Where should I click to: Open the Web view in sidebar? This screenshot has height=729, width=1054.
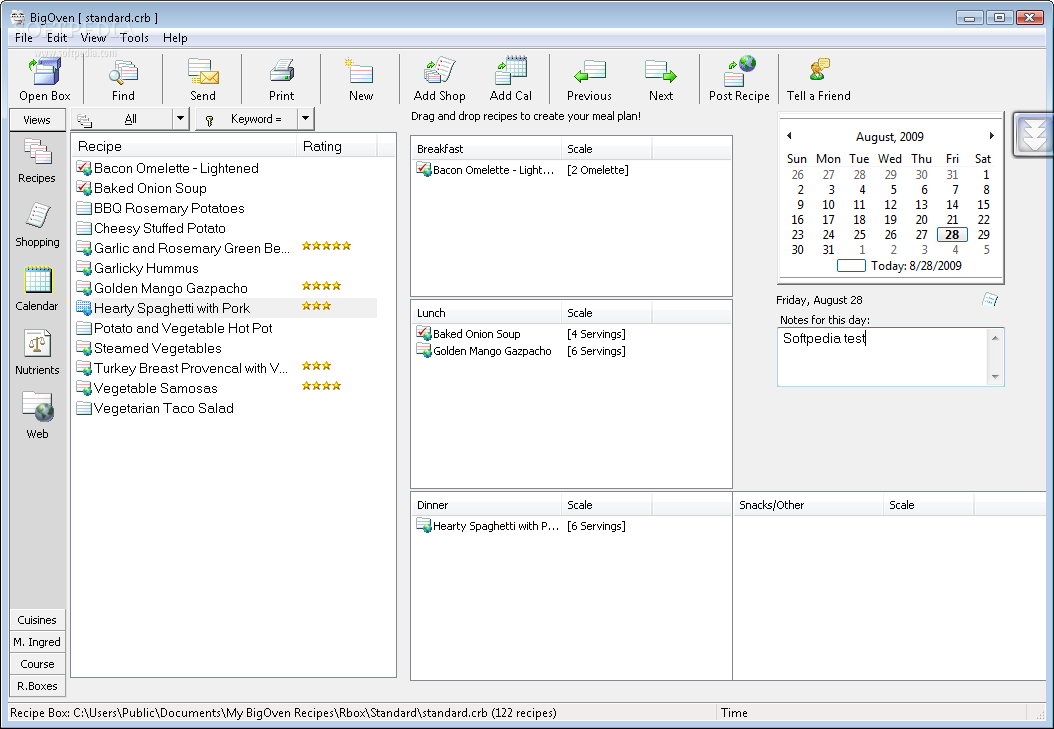point(37,415)
